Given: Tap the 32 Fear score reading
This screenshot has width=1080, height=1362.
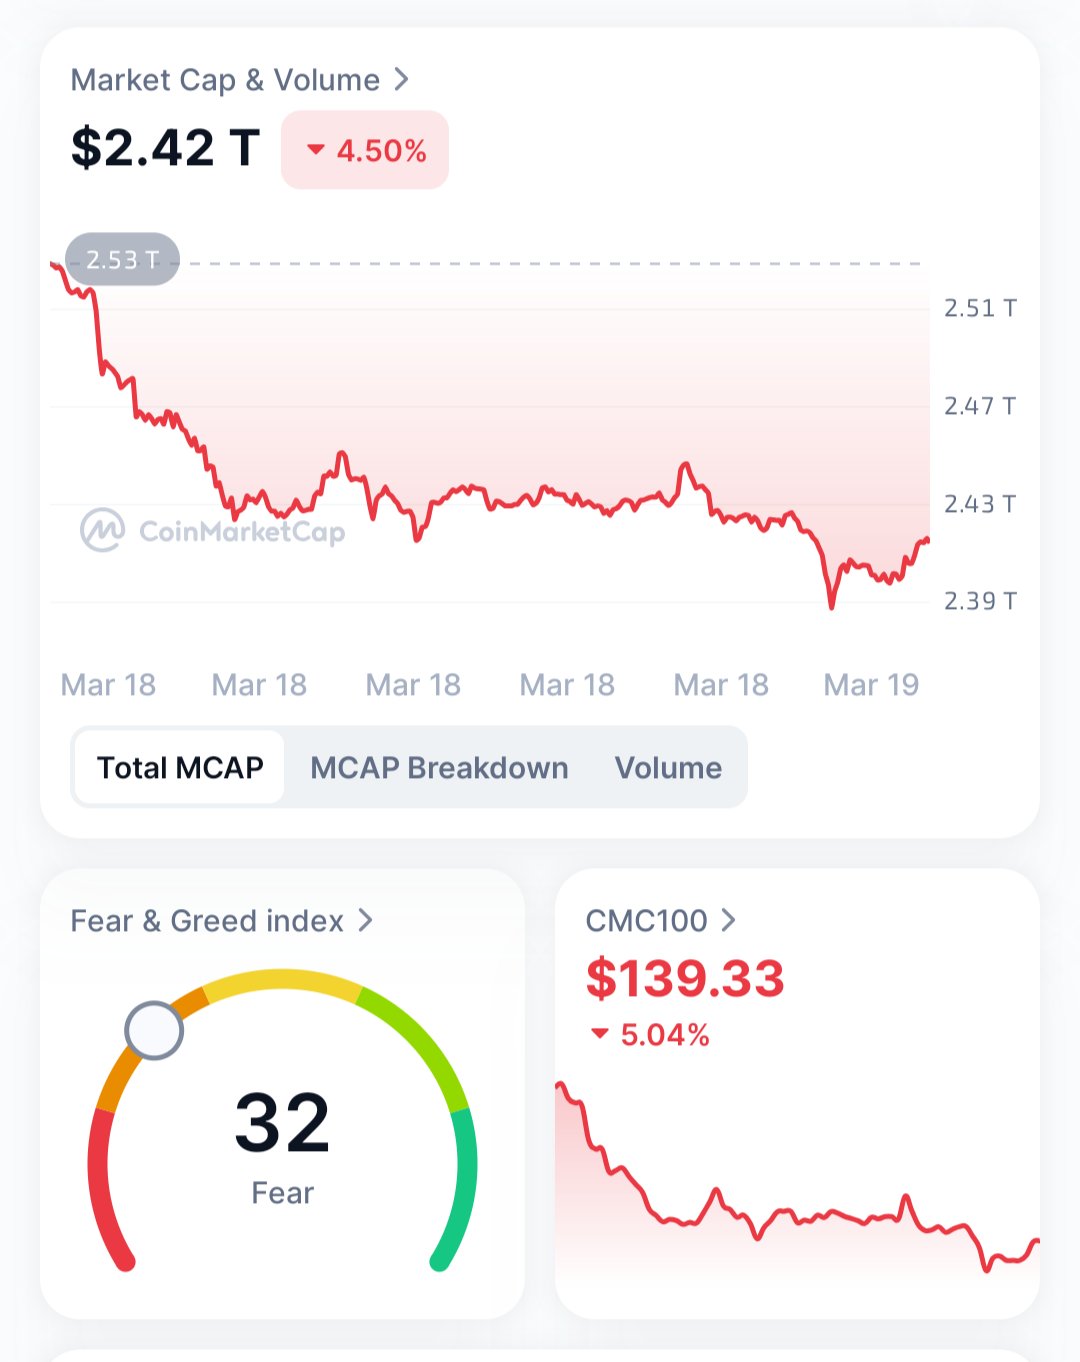Looking at the screenshot, I should (x=282, y=1123).
